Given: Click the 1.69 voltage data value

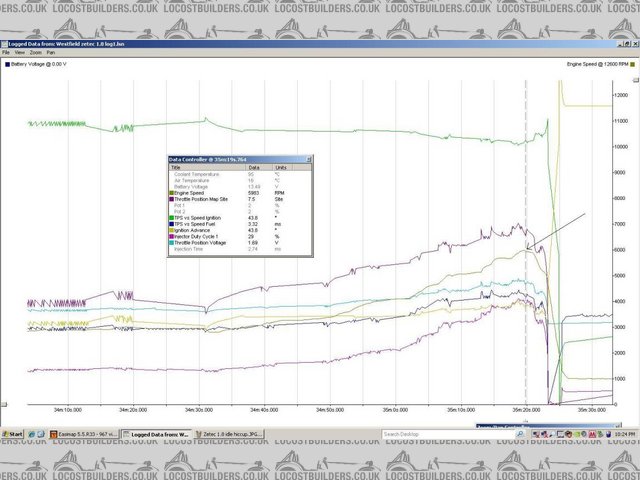Looking at the screenshot, I should pos(252,243).
